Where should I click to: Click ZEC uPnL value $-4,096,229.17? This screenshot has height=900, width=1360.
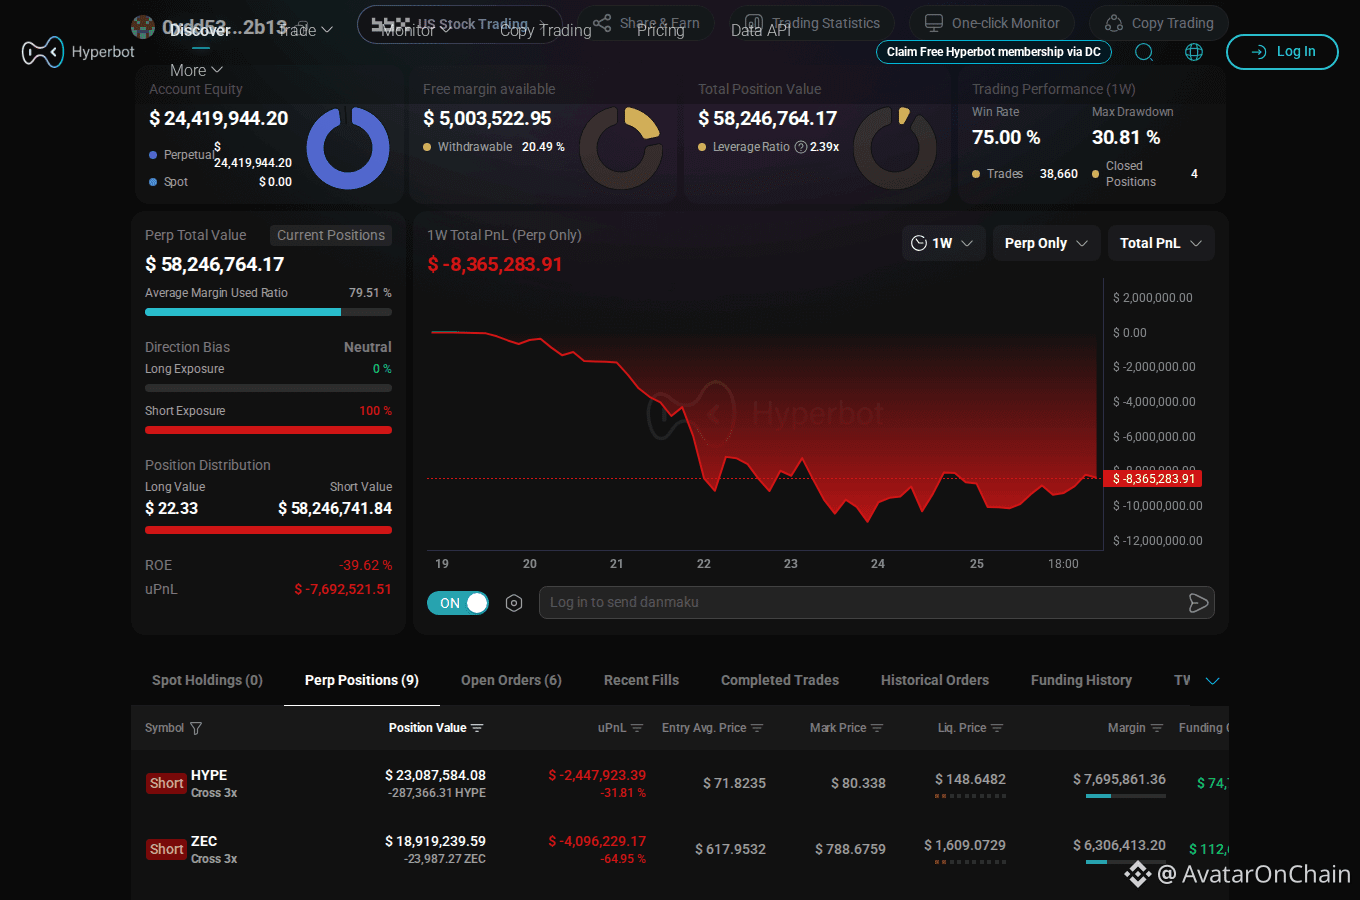click(597, 841)
